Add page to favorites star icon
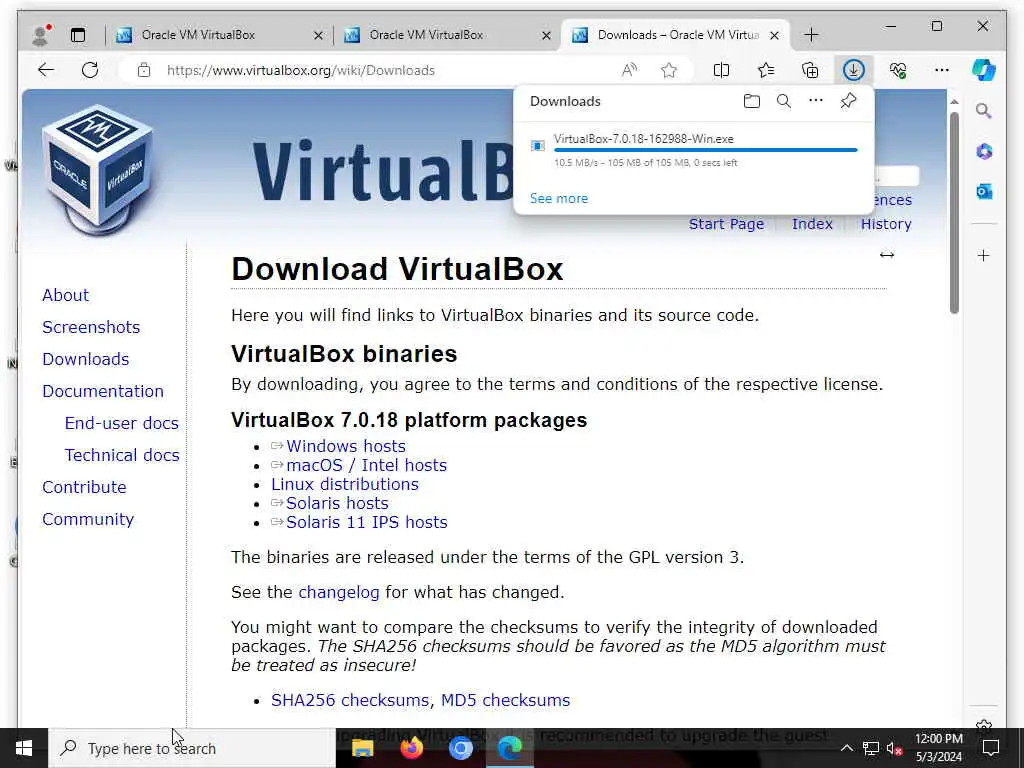 tap(669, 70)
